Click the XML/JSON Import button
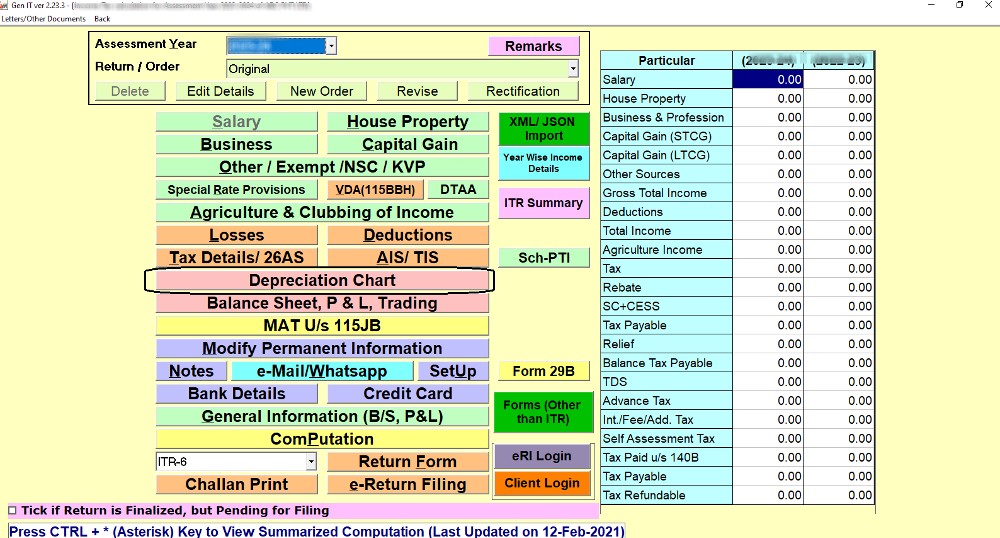1000x538 pixels. (543, 128)
